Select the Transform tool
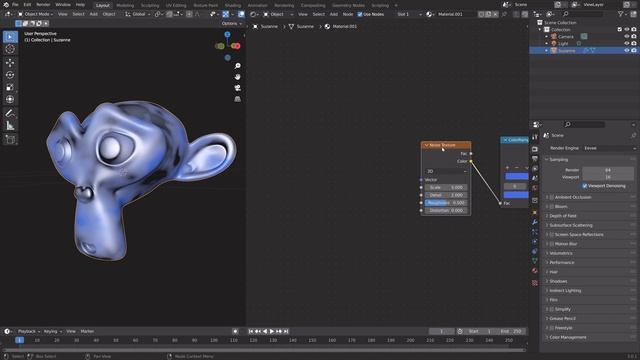 point(10,99)
